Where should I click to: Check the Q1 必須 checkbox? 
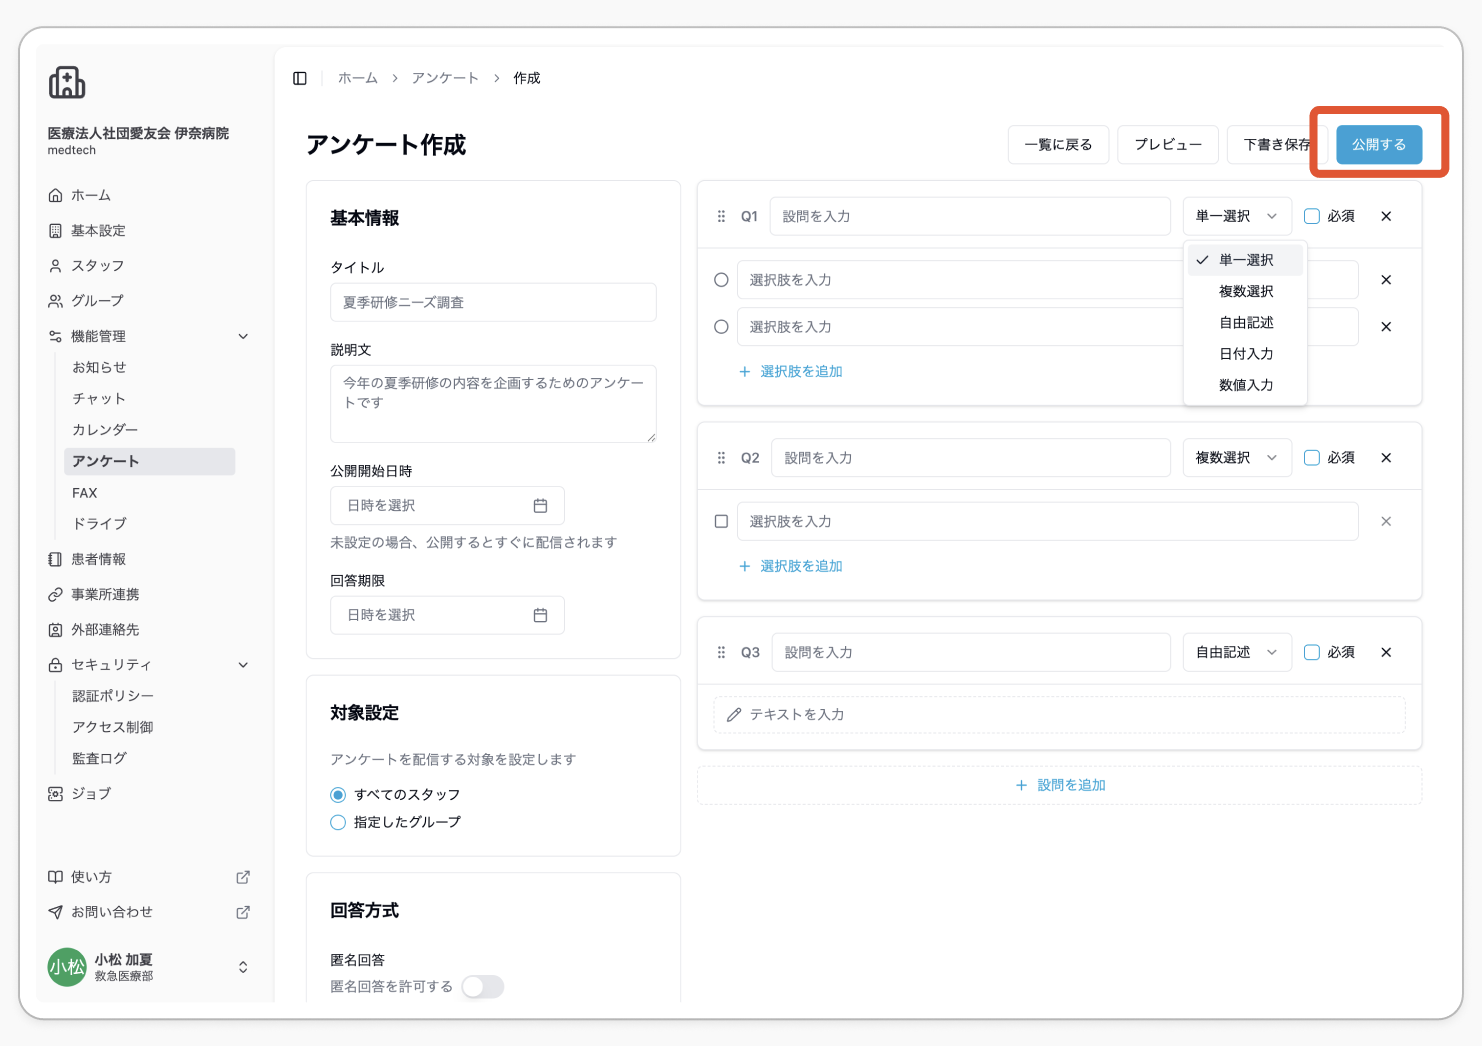1312,216
